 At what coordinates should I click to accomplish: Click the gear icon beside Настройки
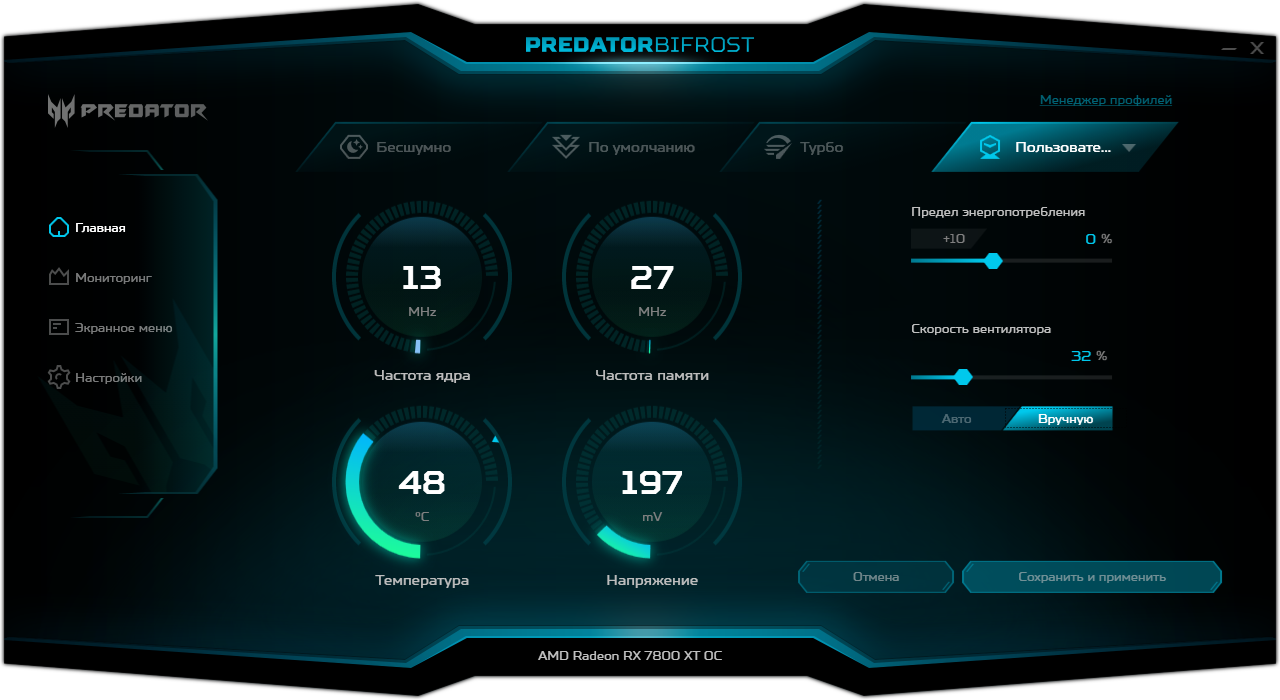59,377
